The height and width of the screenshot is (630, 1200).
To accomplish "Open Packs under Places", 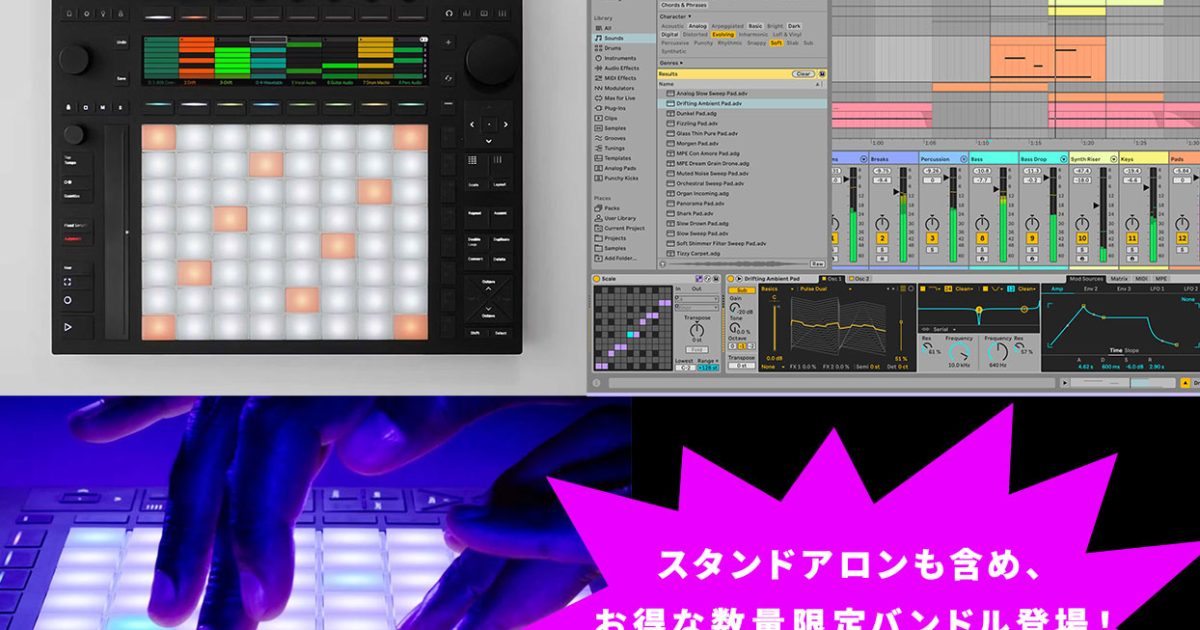I will click(x=611, y=208).
